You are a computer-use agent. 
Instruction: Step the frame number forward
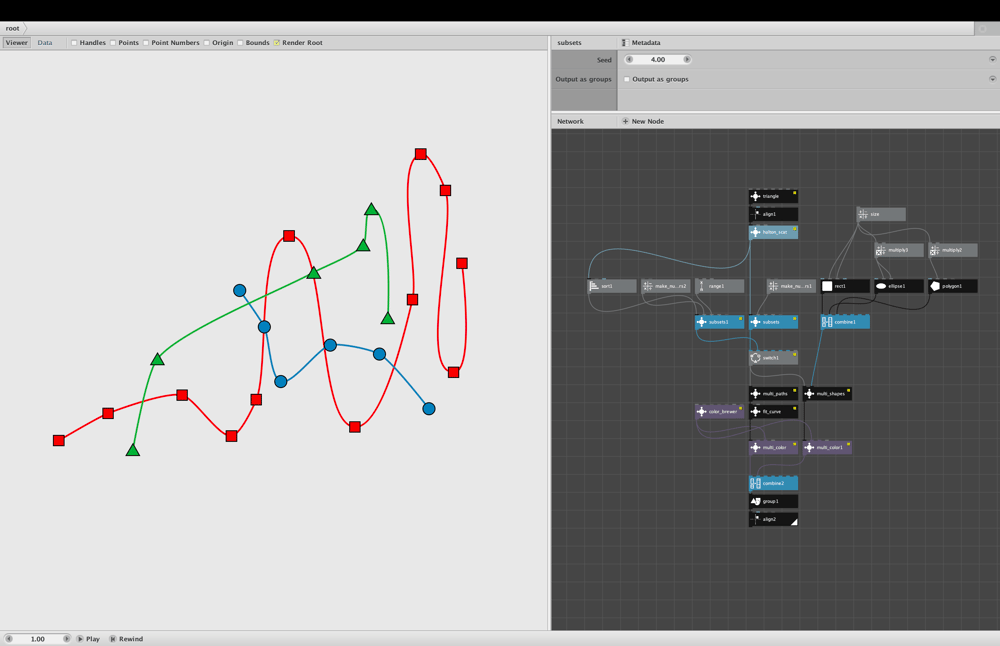66,638
